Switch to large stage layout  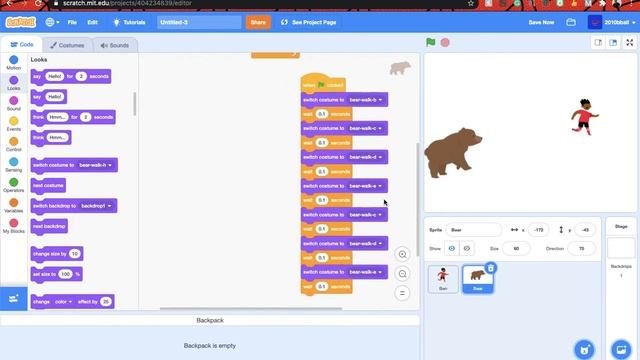[x=613, y=42]
